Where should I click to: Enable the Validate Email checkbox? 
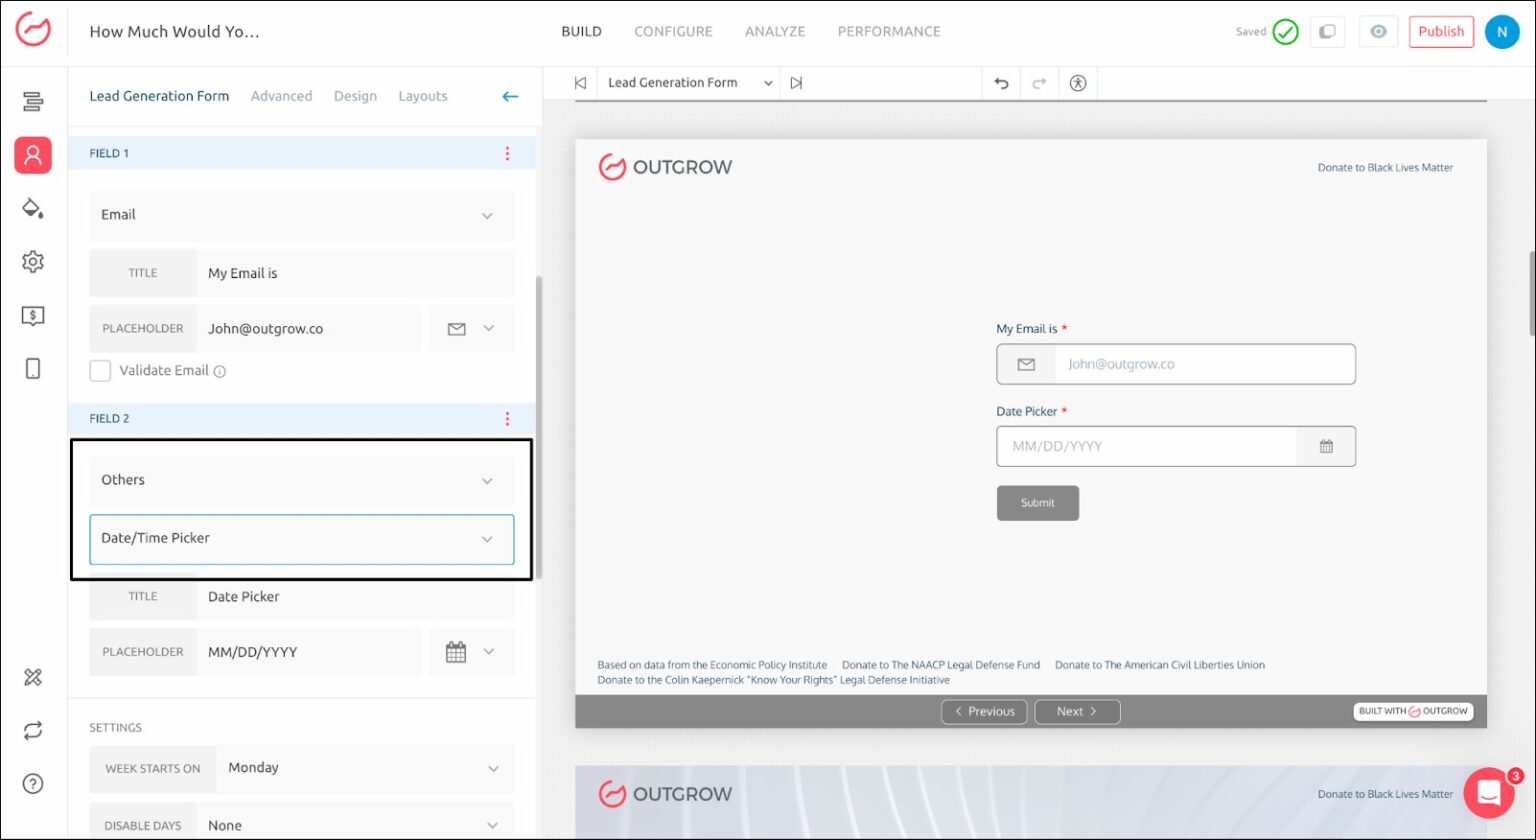[x=100, y=371]
